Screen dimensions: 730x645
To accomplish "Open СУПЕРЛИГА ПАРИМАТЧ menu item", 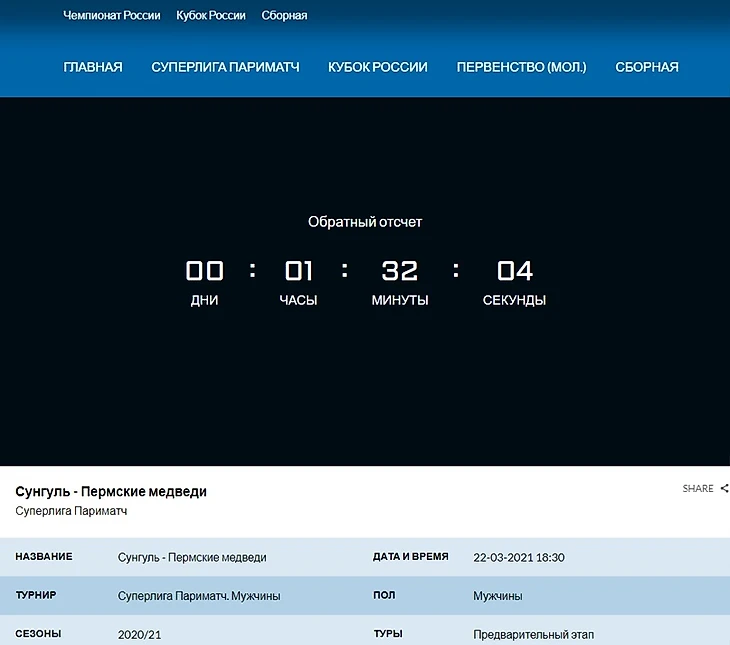I will coord(225,67).
